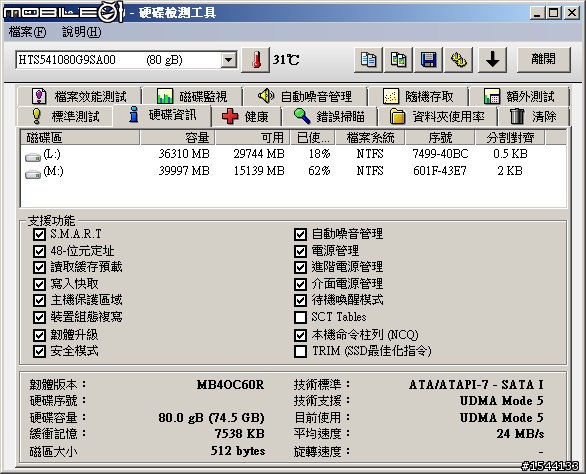Switch to the 錯誤掃瞄 tab

click(329, 117)
